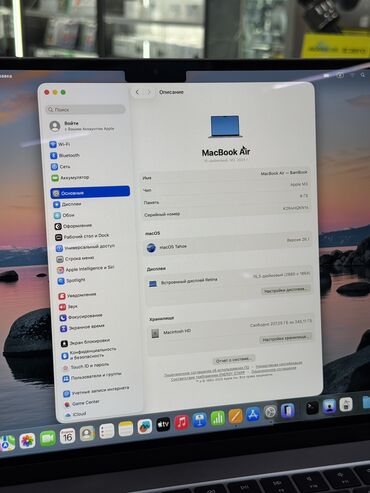Viewport: 370px width, 493px height.
Task: Open Фокусирование focus settings
Action: [x=81, y=316]
